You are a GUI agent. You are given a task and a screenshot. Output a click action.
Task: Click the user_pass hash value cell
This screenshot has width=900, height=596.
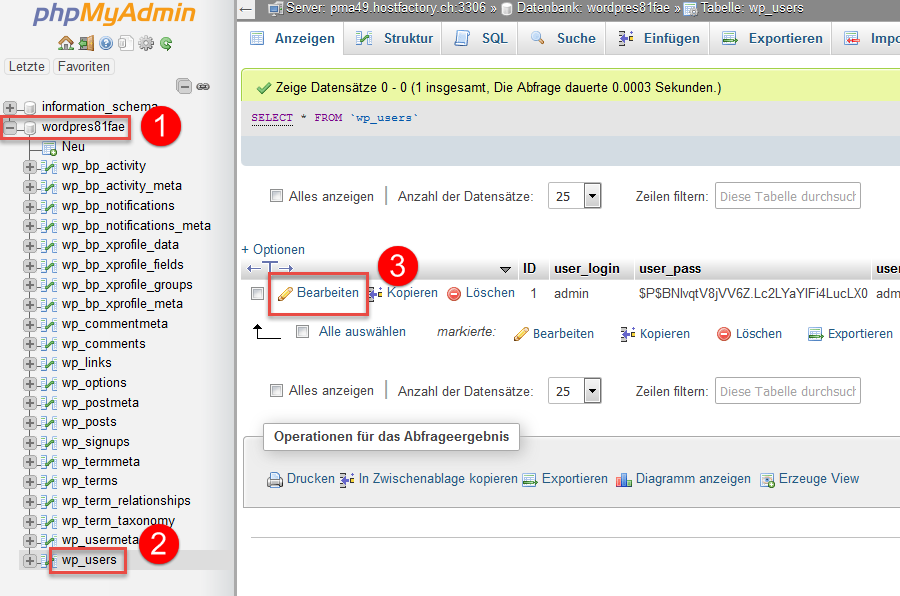coord(753,293)
